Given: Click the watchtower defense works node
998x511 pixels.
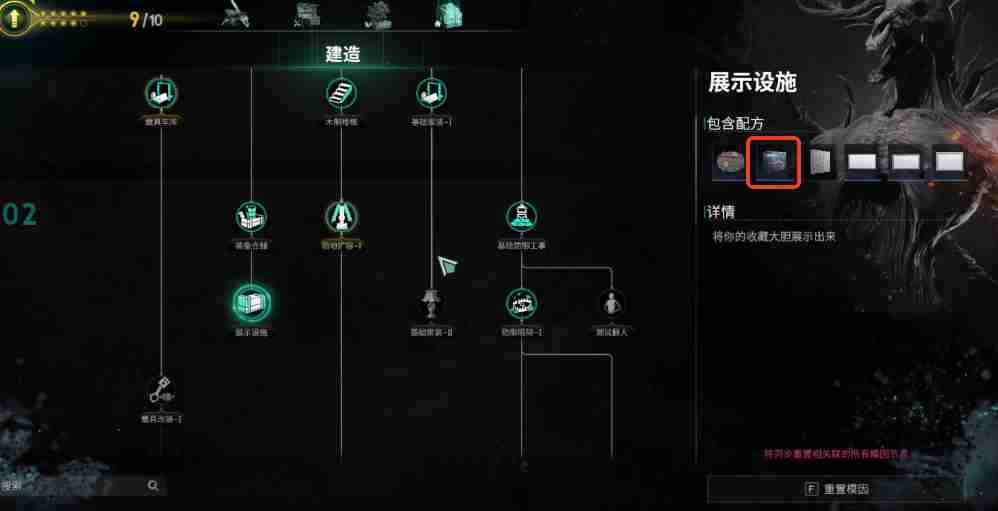Looking at the screenshot, I should coord(522,217).
